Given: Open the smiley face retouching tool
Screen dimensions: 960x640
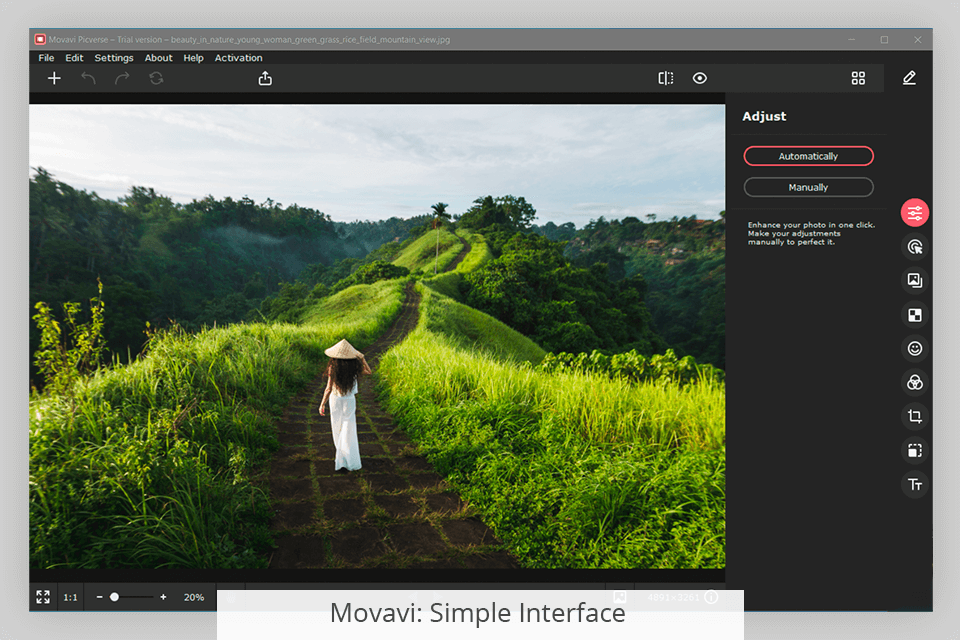Looking at the screenshot, I should click(915, 348).
